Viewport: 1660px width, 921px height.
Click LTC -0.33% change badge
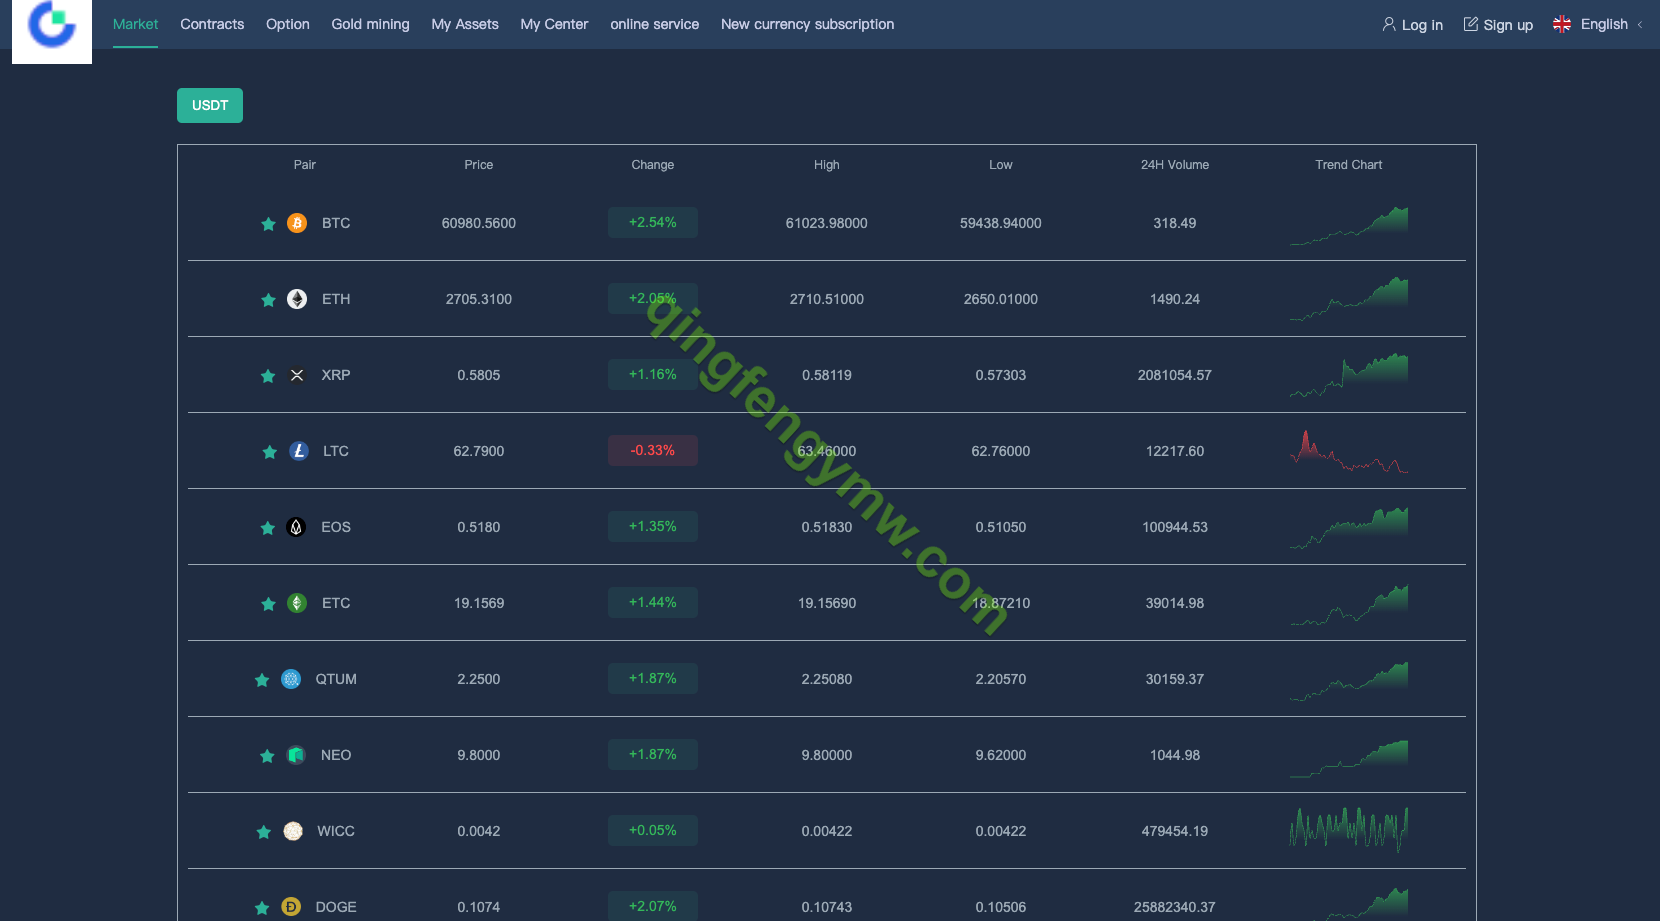[653, 451]
